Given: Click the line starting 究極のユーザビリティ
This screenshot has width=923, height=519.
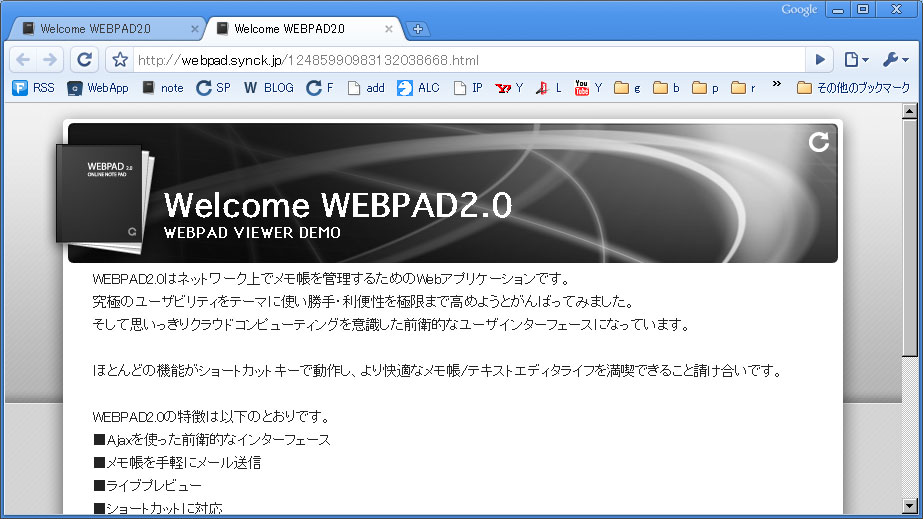Looking at the screenshot, I should pos(364,302).
